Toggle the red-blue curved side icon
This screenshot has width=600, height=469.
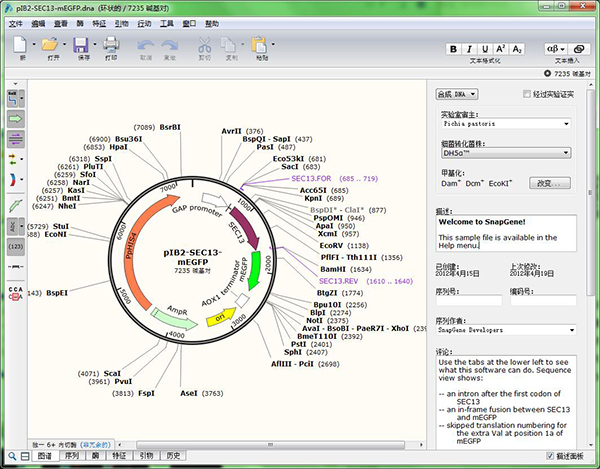tap(13, 179)
